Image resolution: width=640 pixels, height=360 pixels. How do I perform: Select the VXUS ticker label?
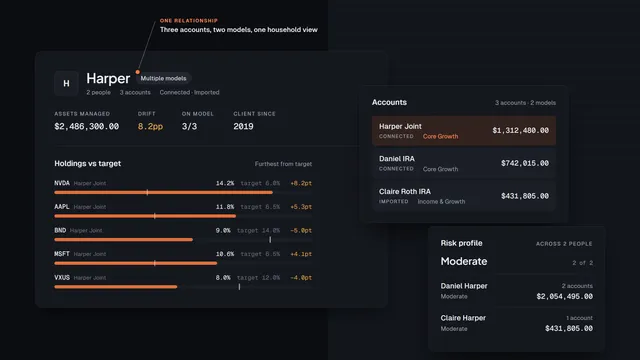click(x=62, y=278)
